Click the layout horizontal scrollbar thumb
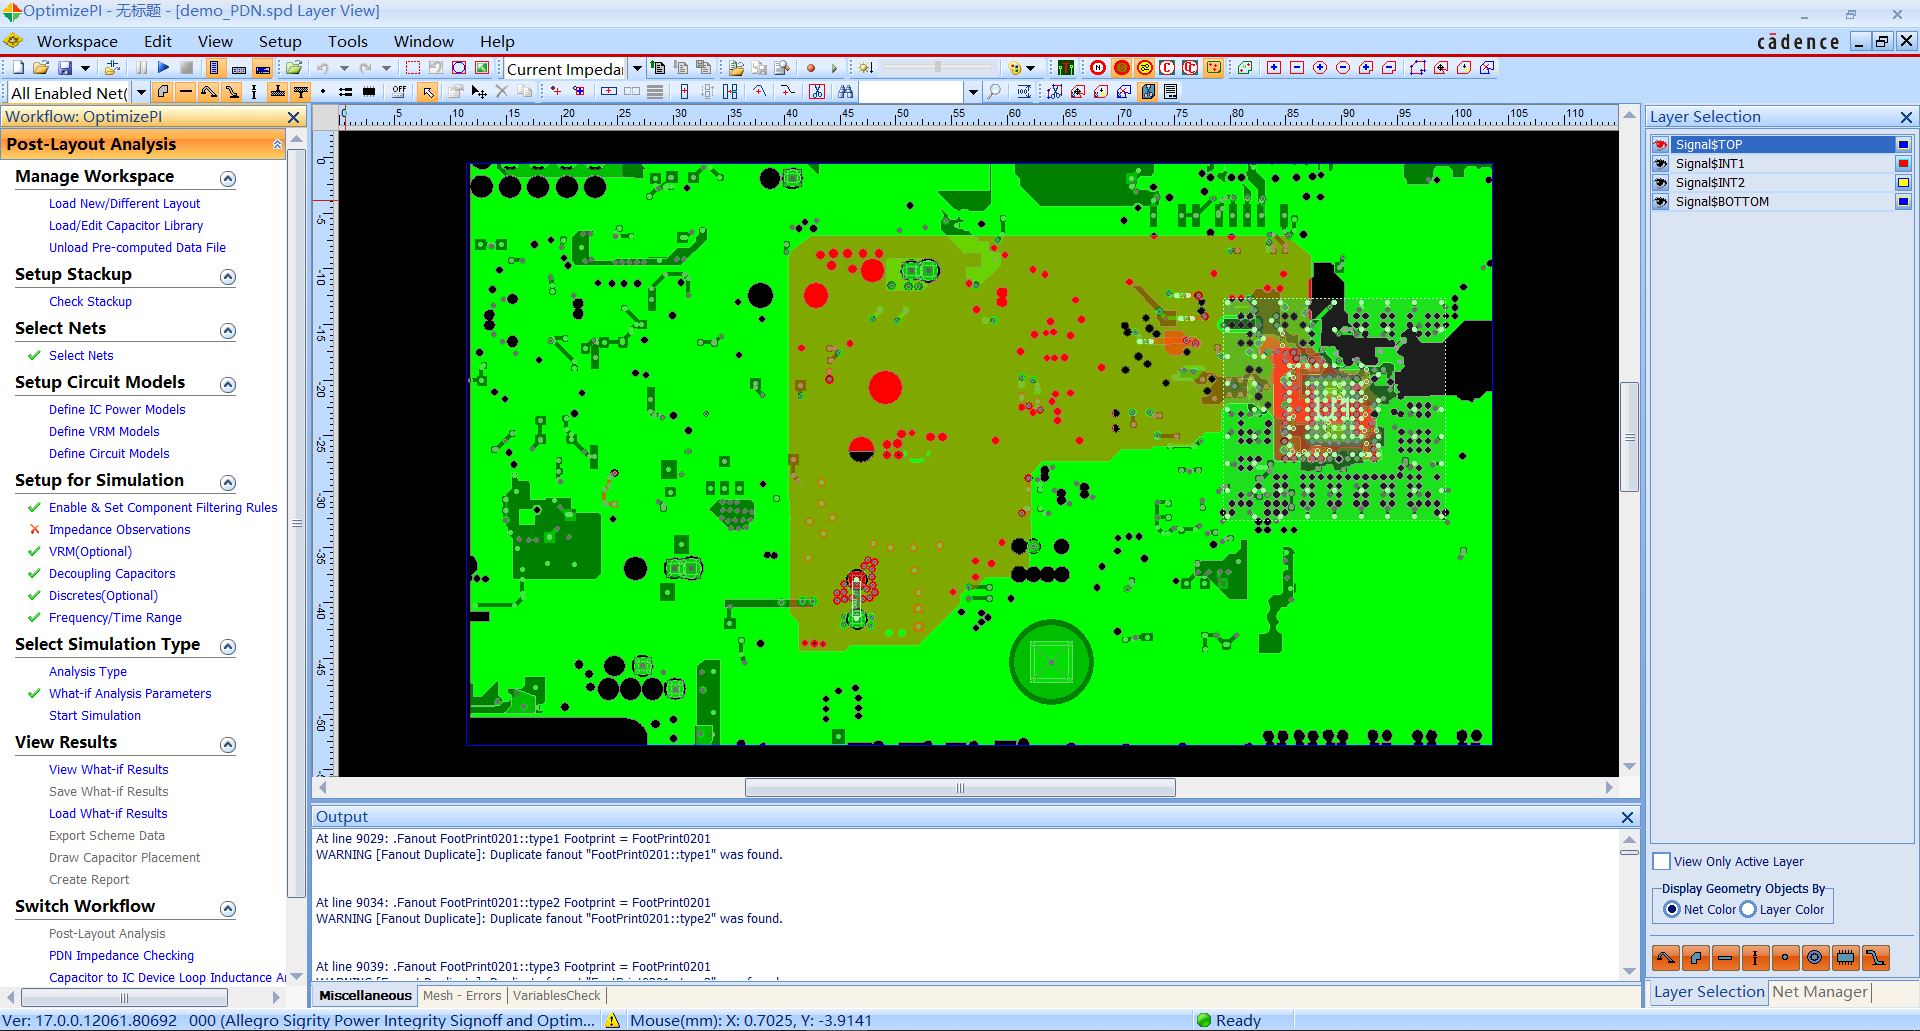 960,788
